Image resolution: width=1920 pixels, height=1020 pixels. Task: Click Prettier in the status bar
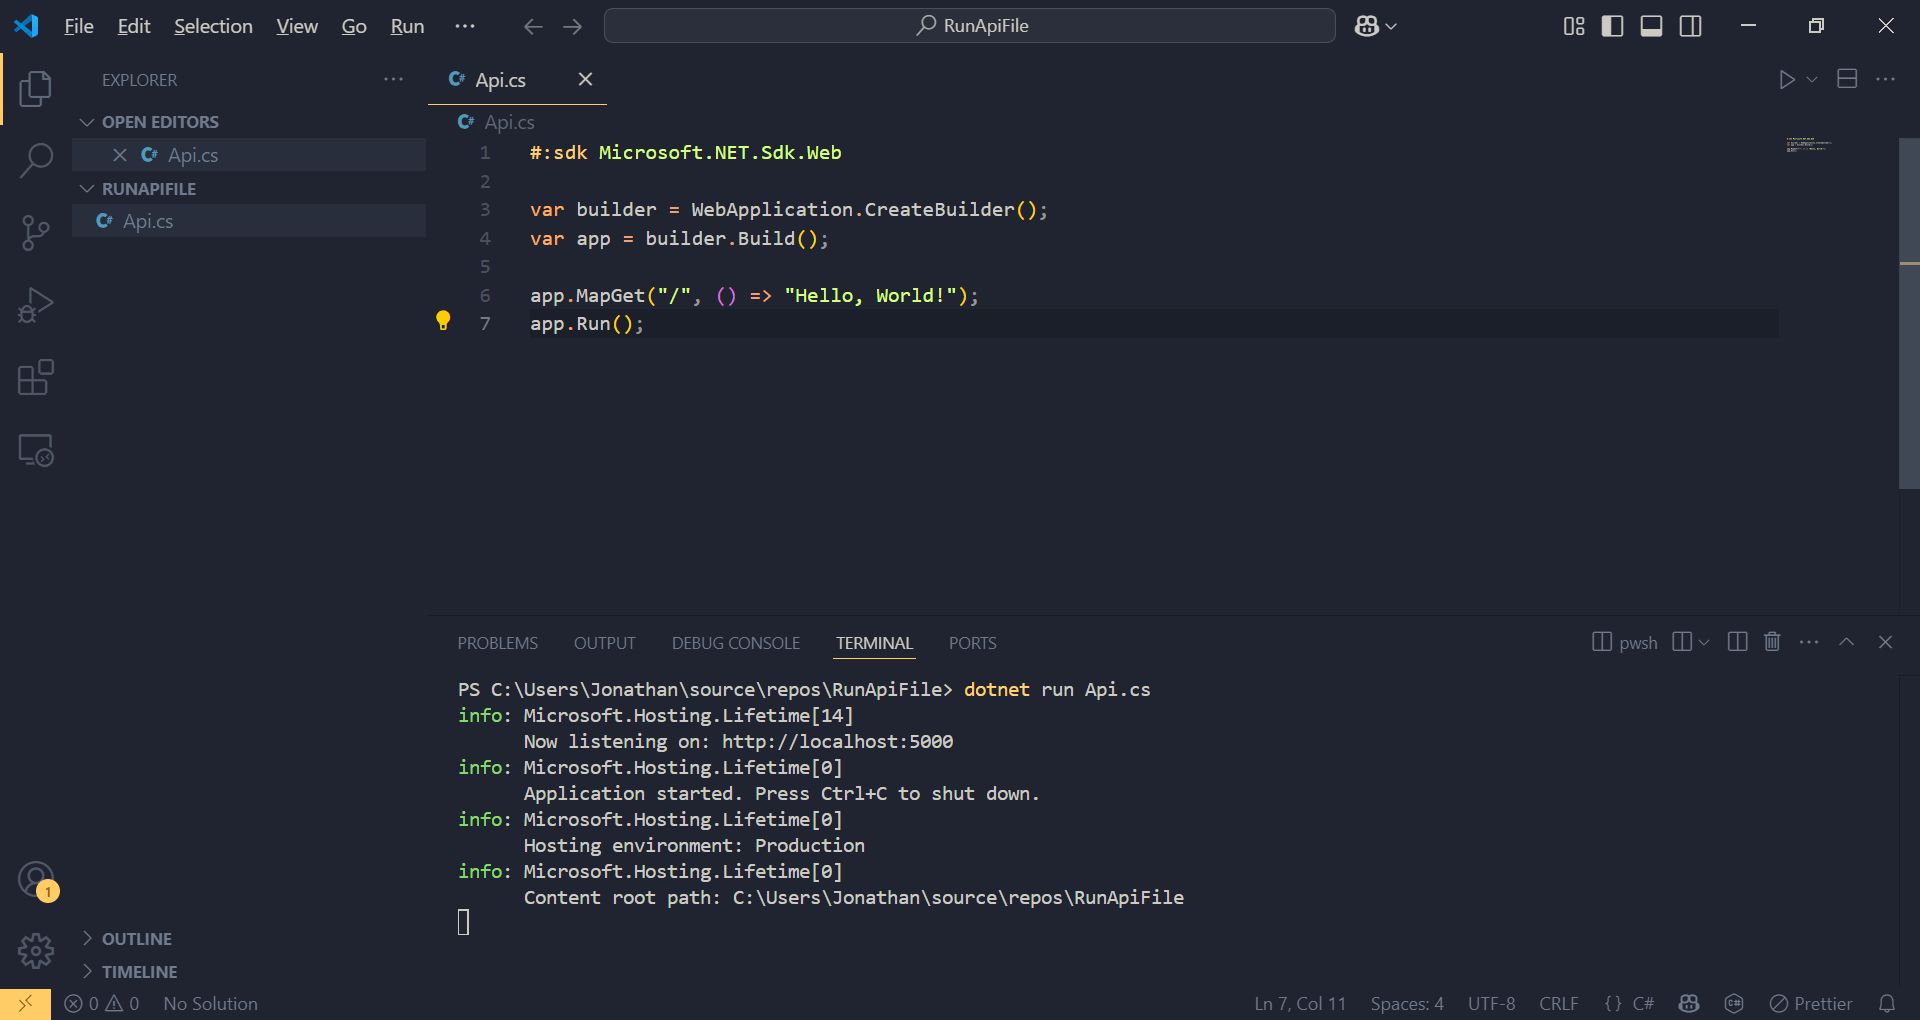click(1812, 1003)
